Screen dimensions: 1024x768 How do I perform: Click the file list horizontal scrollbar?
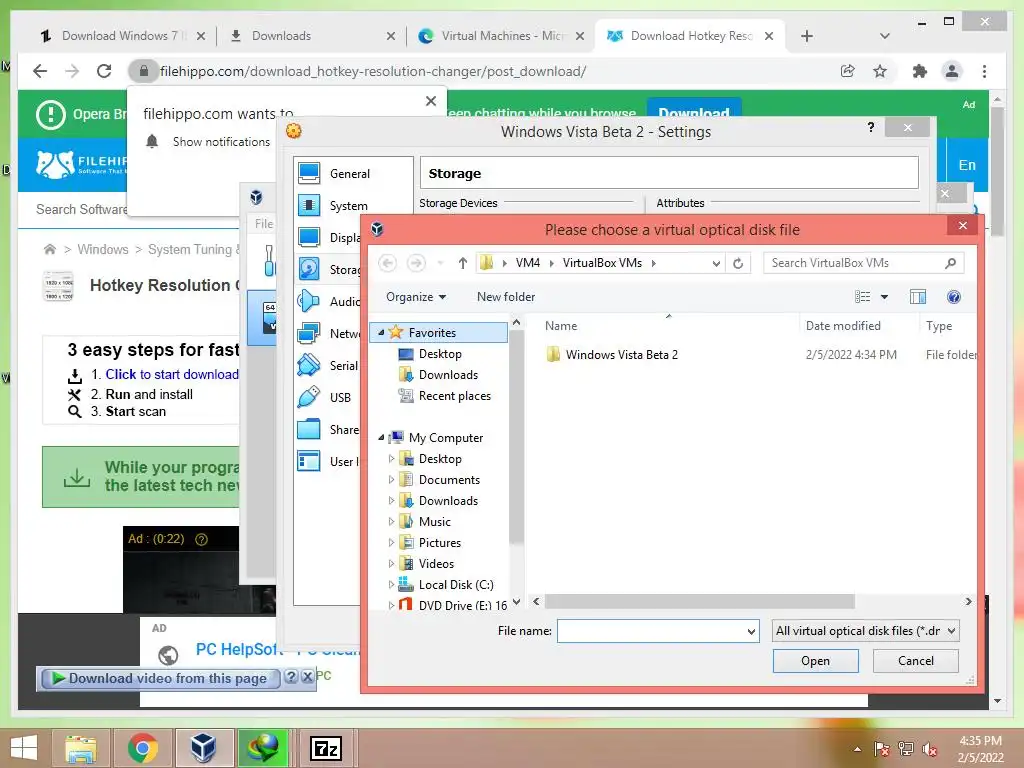[699, 601]
